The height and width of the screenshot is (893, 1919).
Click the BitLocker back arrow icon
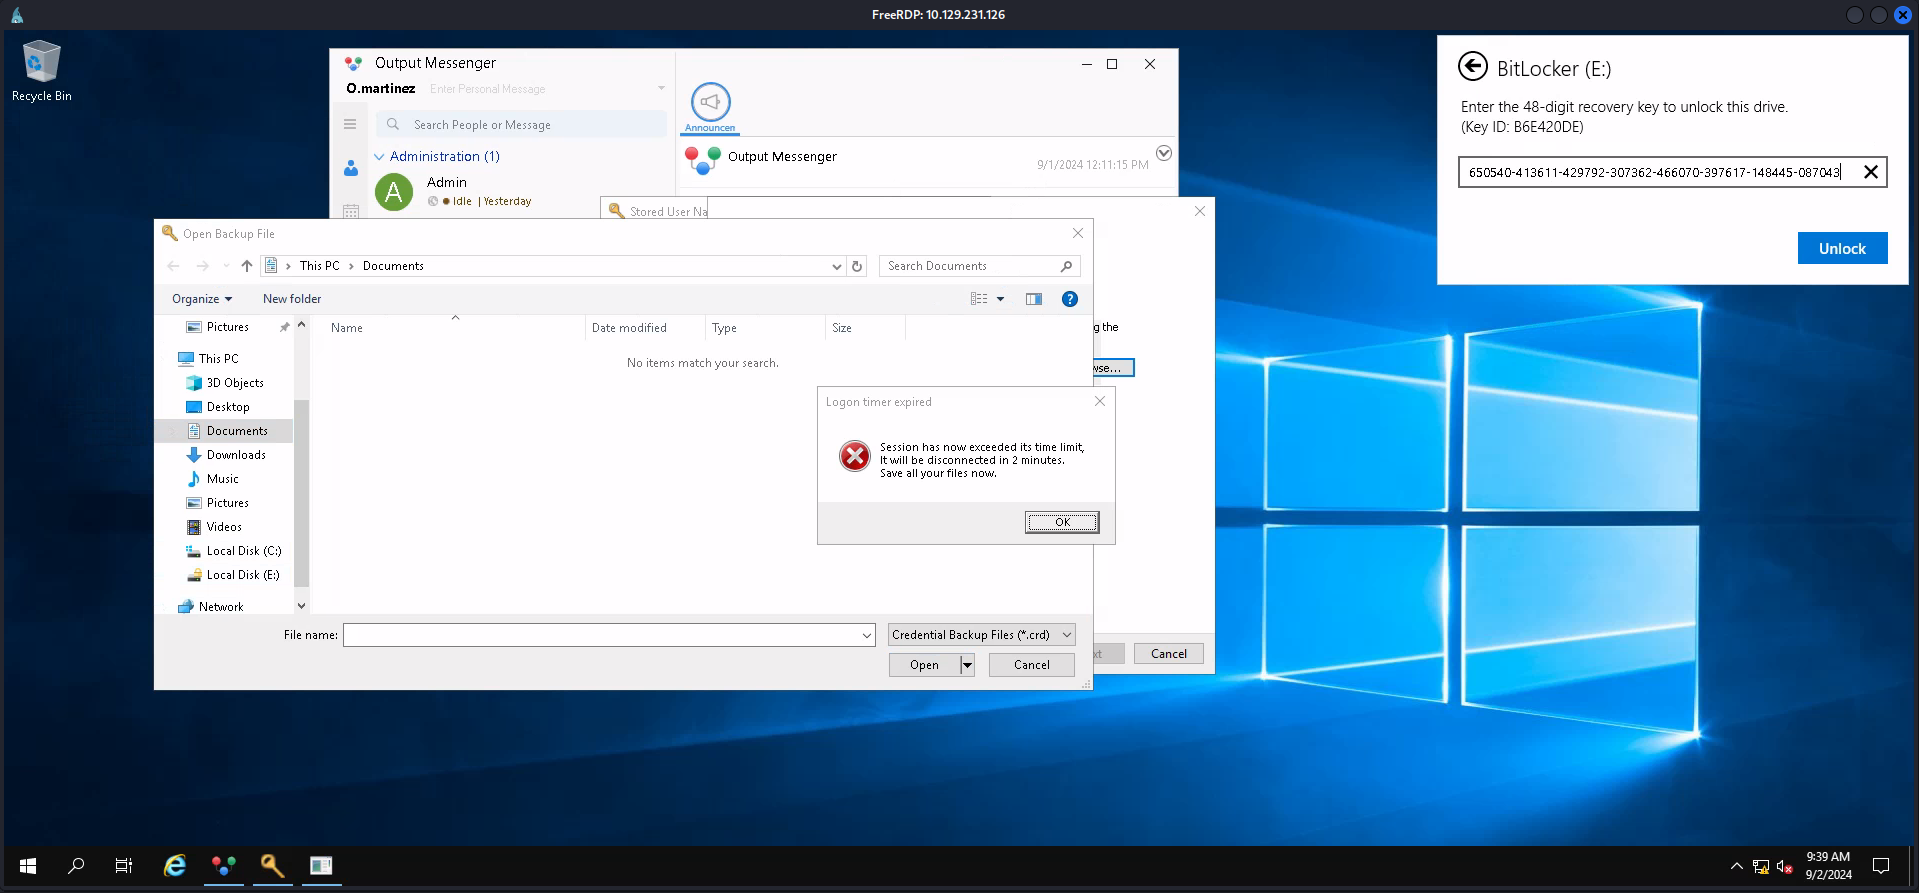click(x=1472, y=67)
